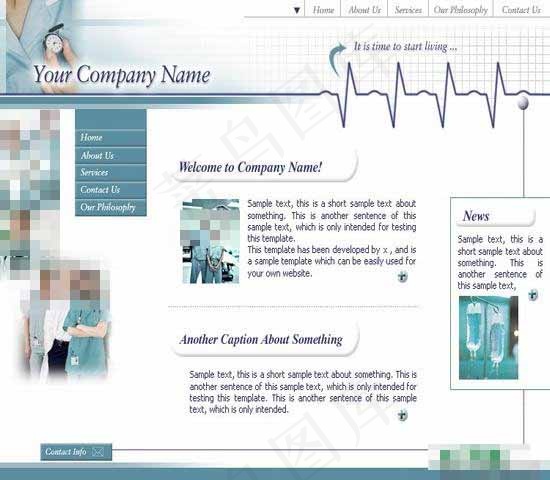The width and height of the screenshot is (550, 480).
Task: Click Contact Us in the left sidebar menu
Action: (111, 190)
